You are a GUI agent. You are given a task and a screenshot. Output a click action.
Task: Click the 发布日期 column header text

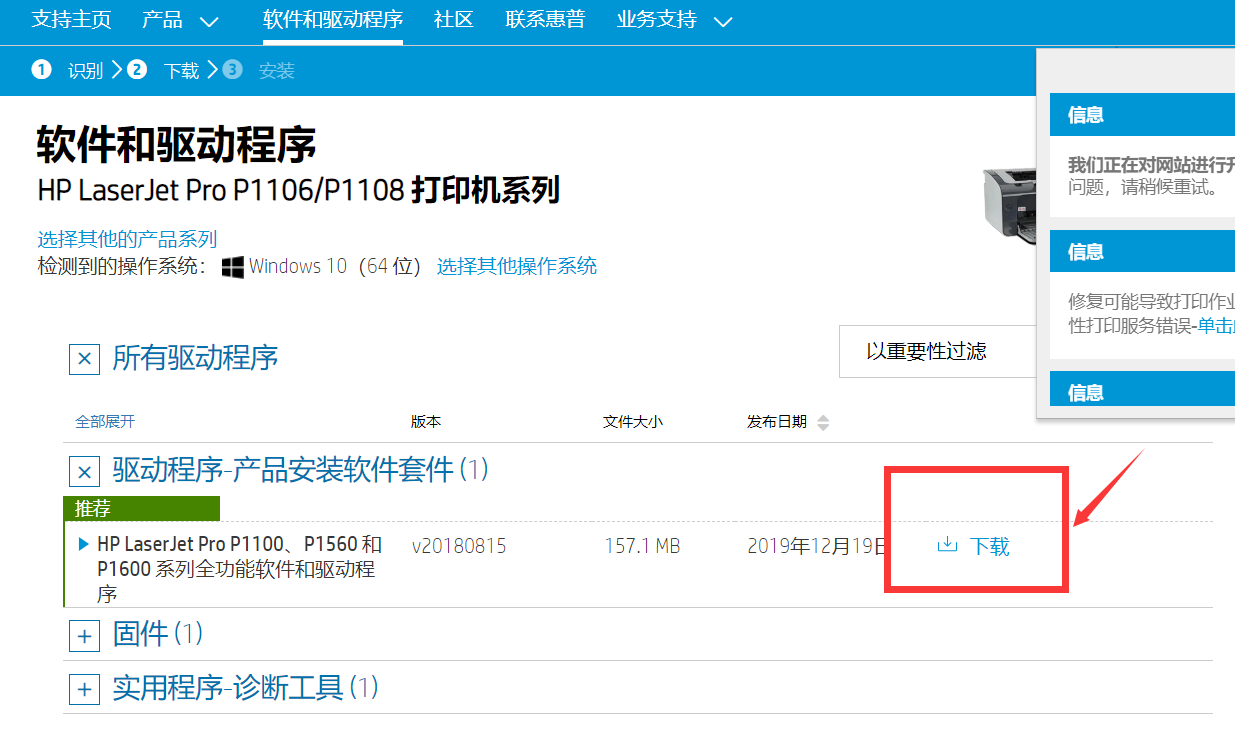click(x=777, y=422)
